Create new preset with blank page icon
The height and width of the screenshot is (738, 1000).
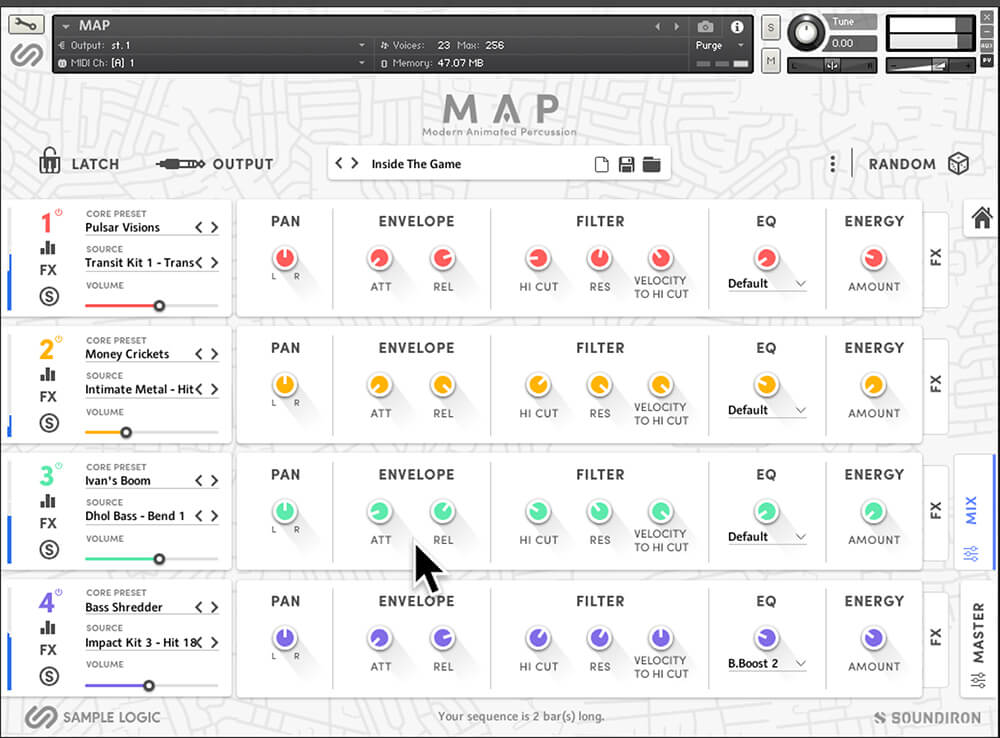602,164
